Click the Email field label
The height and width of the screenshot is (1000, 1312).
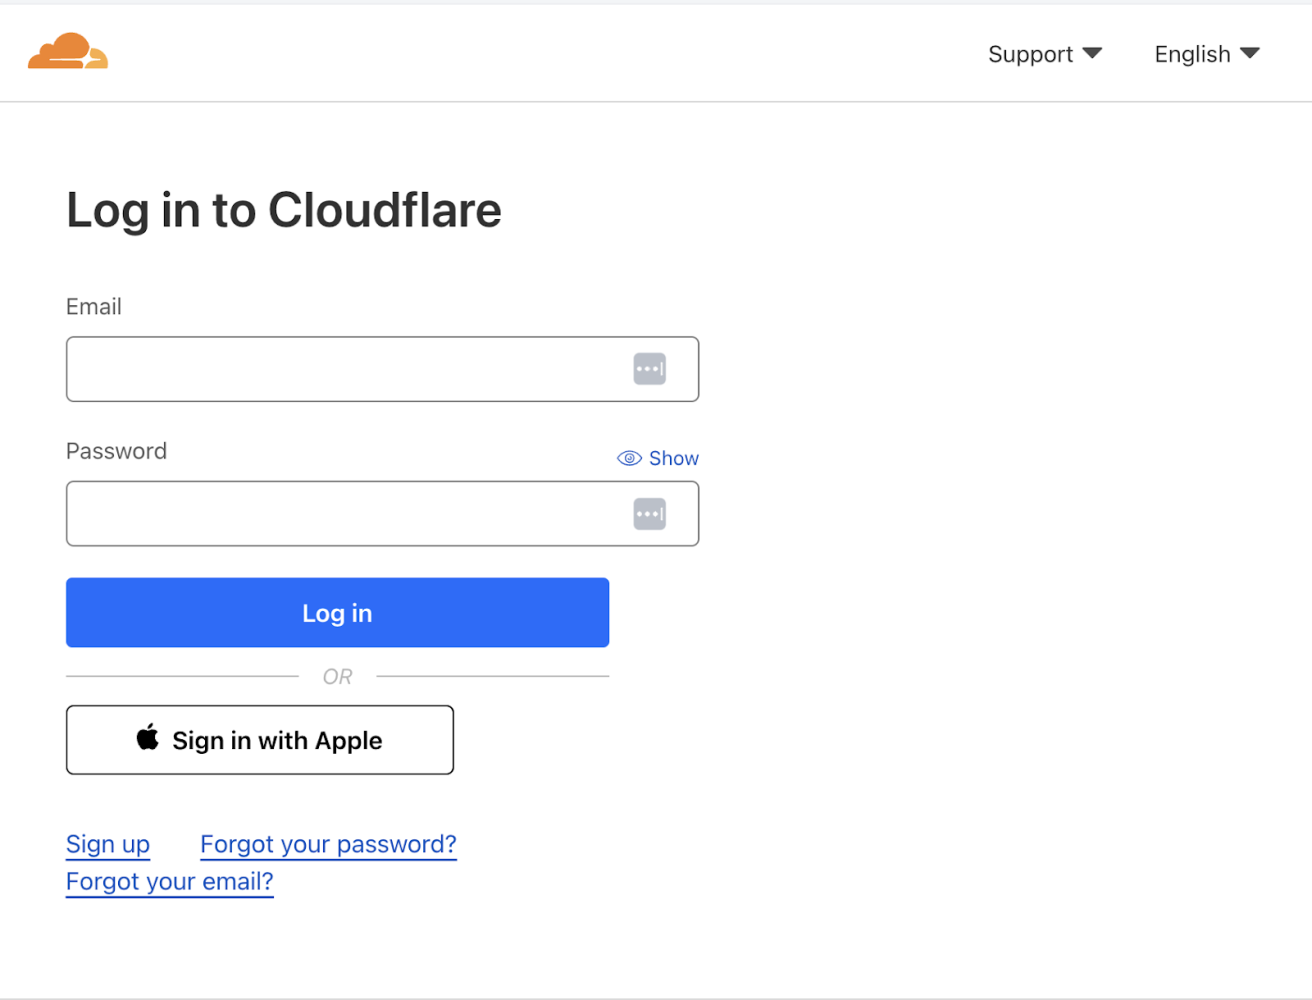tap(94, 307)
